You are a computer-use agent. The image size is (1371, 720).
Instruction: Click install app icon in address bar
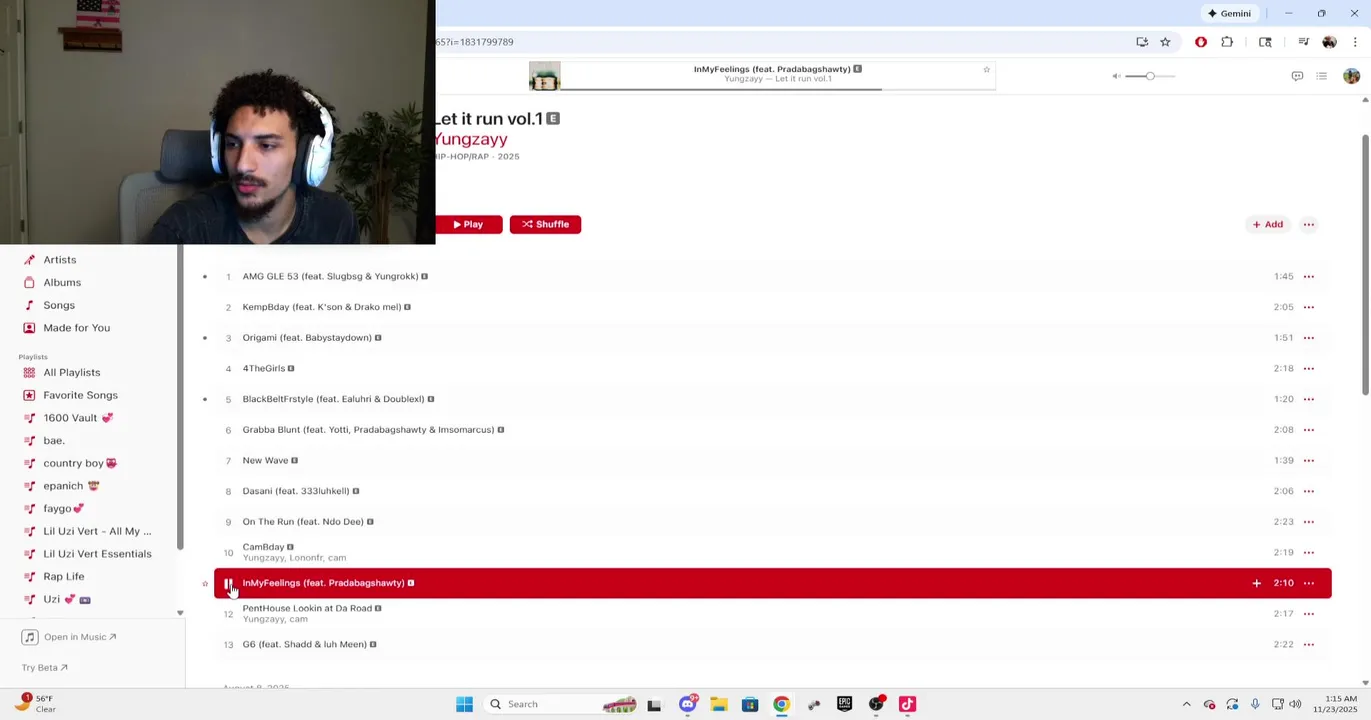point(1142,42)
